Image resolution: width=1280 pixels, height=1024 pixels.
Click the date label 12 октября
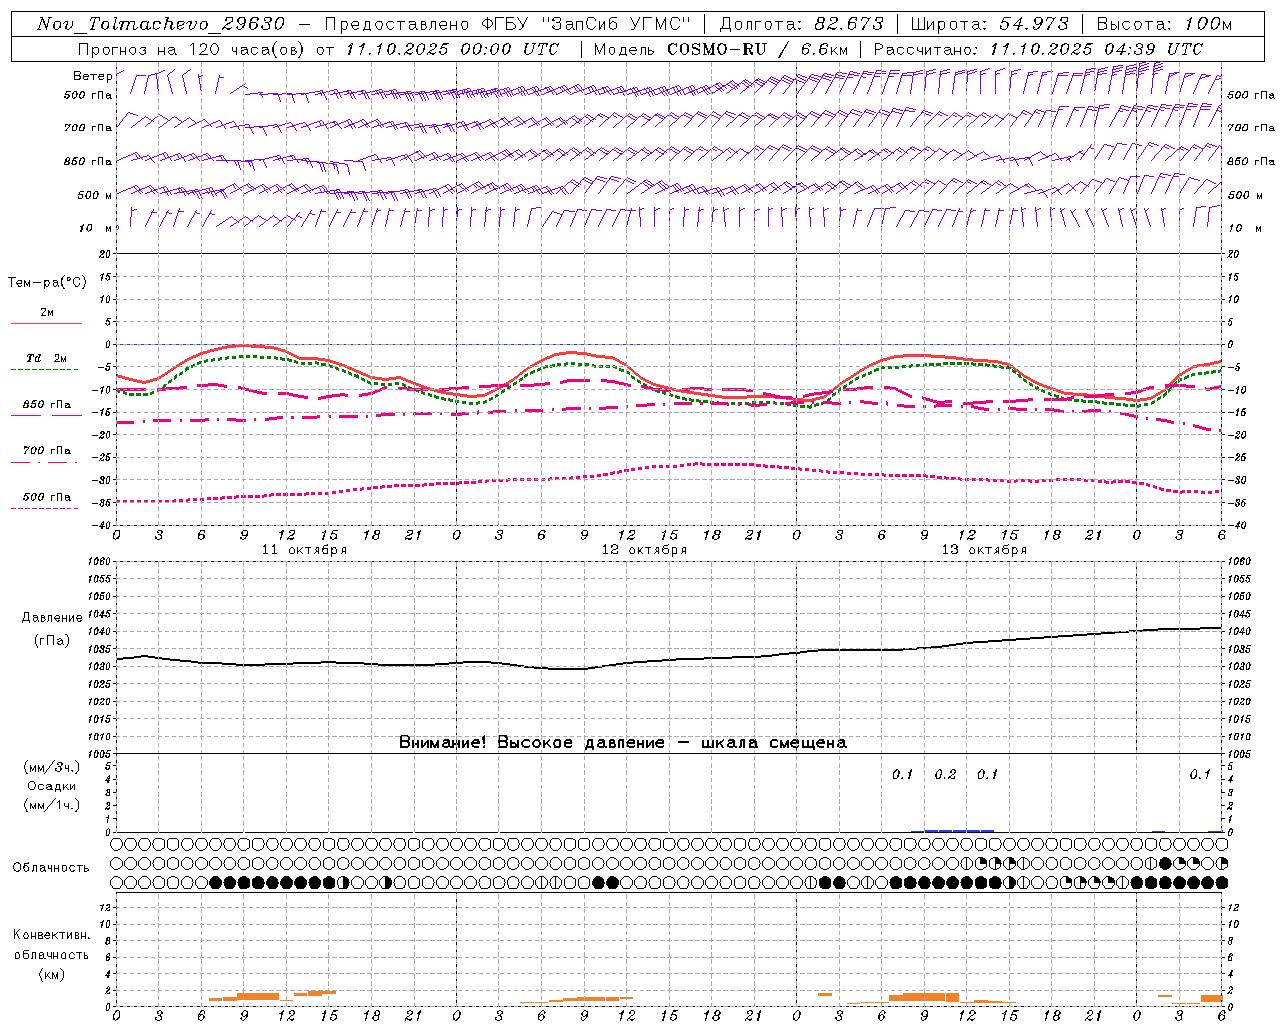(x=644, y=550)
